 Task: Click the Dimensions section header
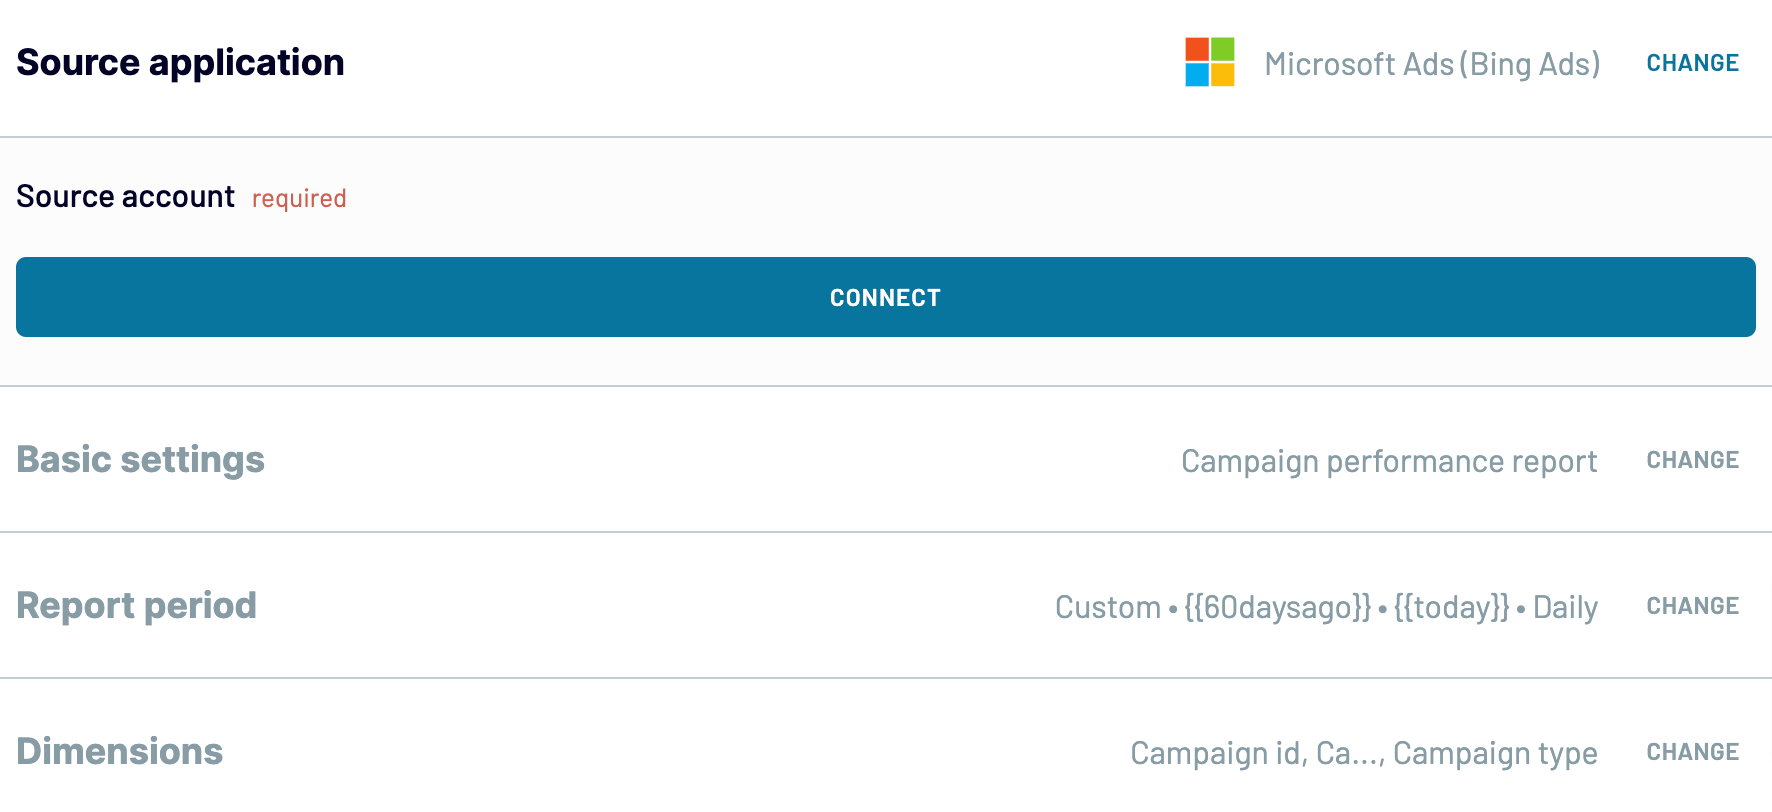point(119,751)
